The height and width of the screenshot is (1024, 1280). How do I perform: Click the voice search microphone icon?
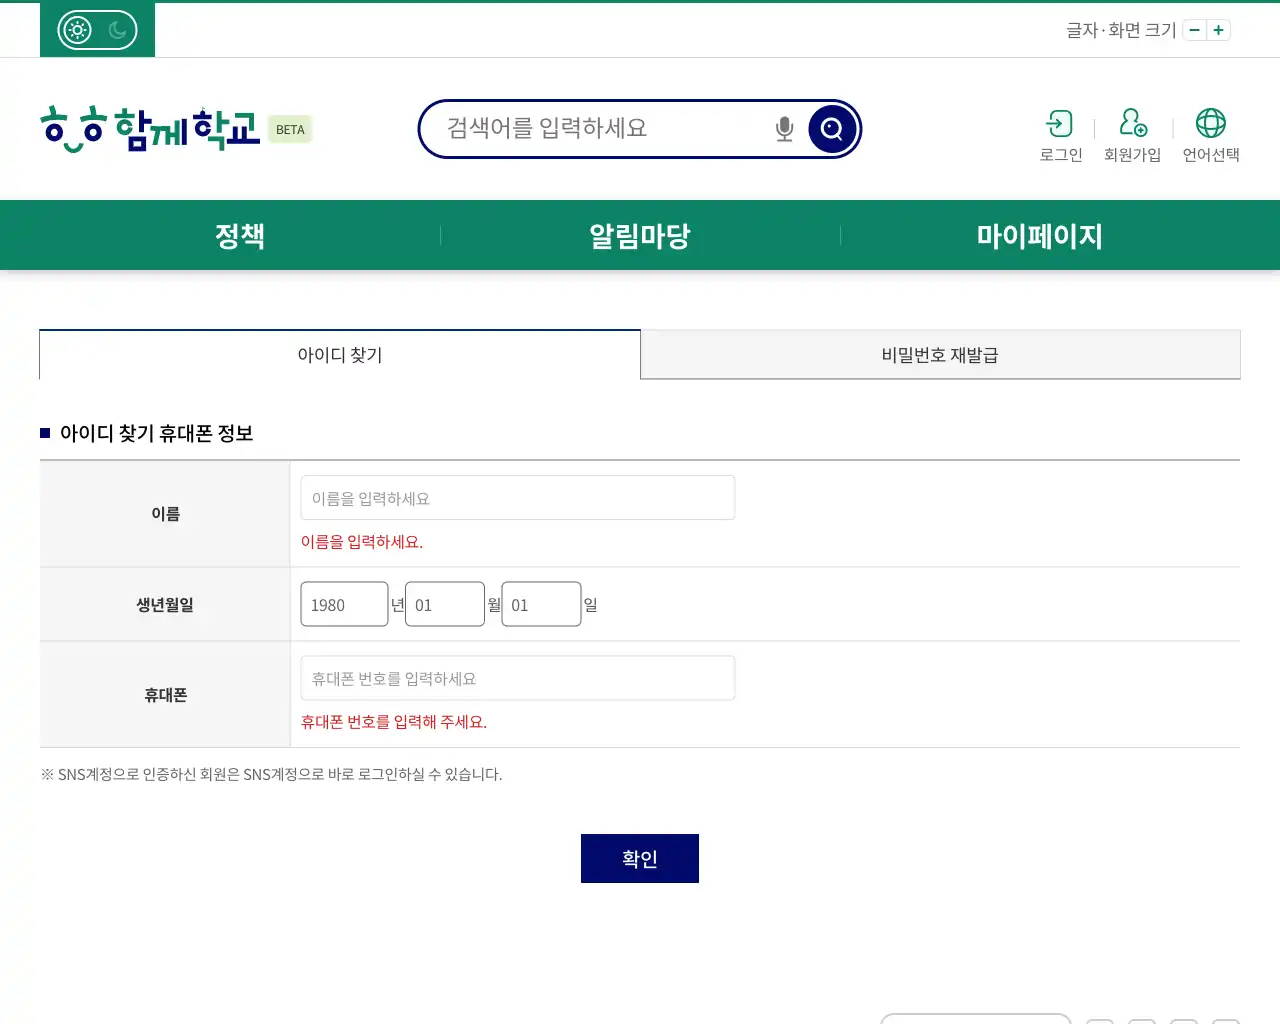click(x=783, y=128)
